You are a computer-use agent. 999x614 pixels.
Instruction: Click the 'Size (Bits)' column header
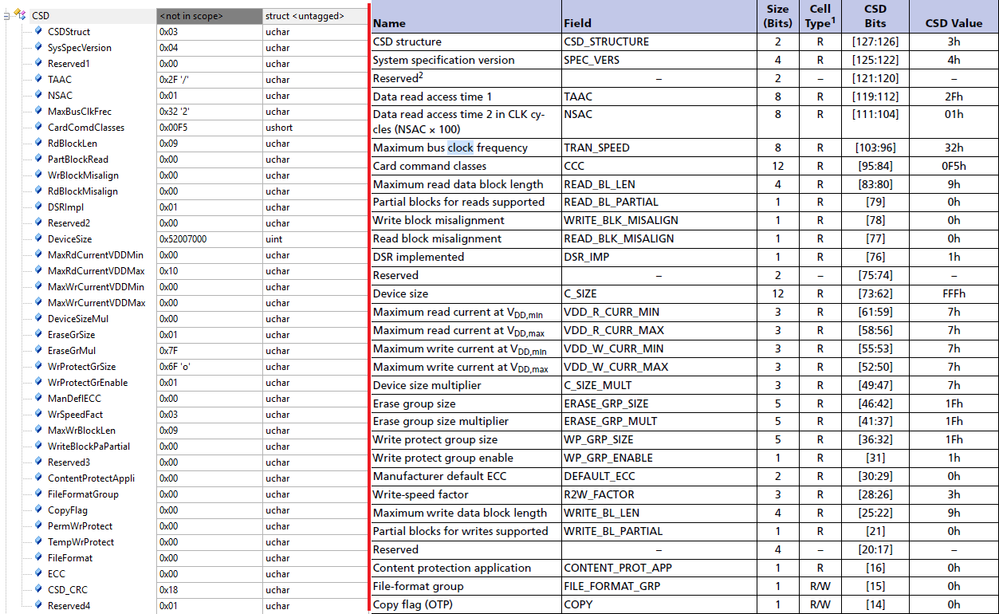pos(778,17)
